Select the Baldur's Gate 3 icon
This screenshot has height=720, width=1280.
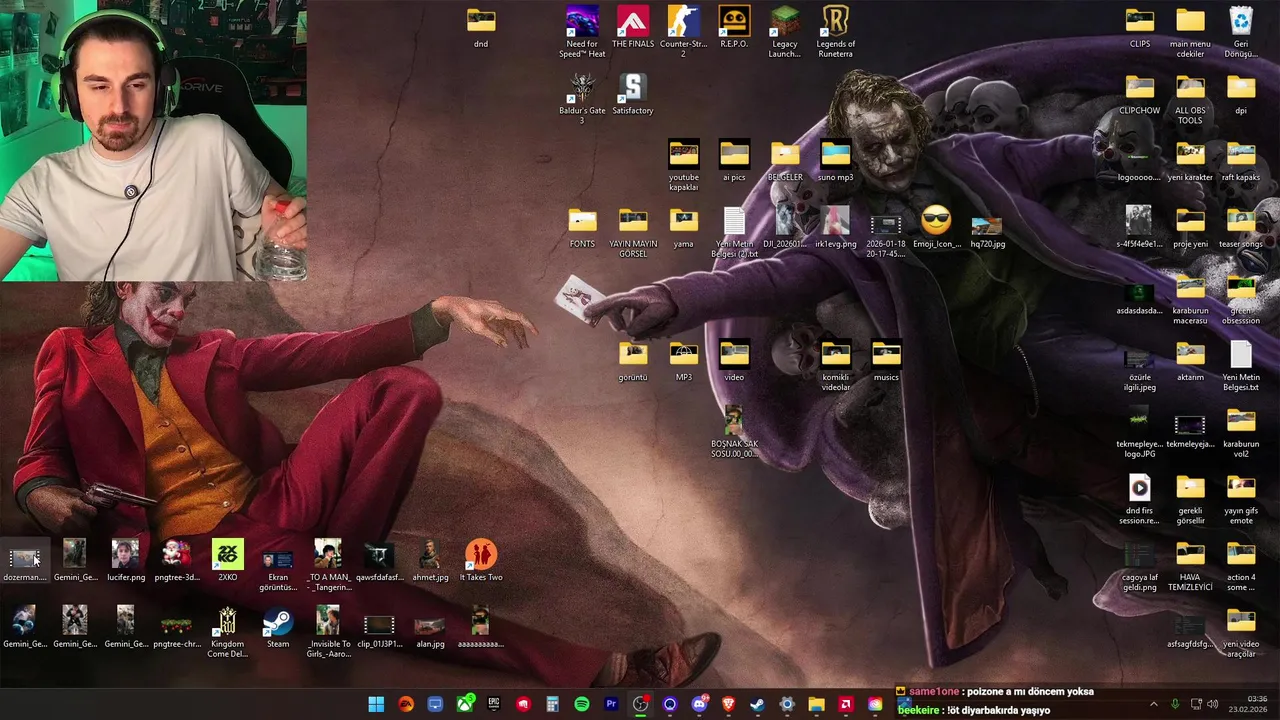point(582,97)
